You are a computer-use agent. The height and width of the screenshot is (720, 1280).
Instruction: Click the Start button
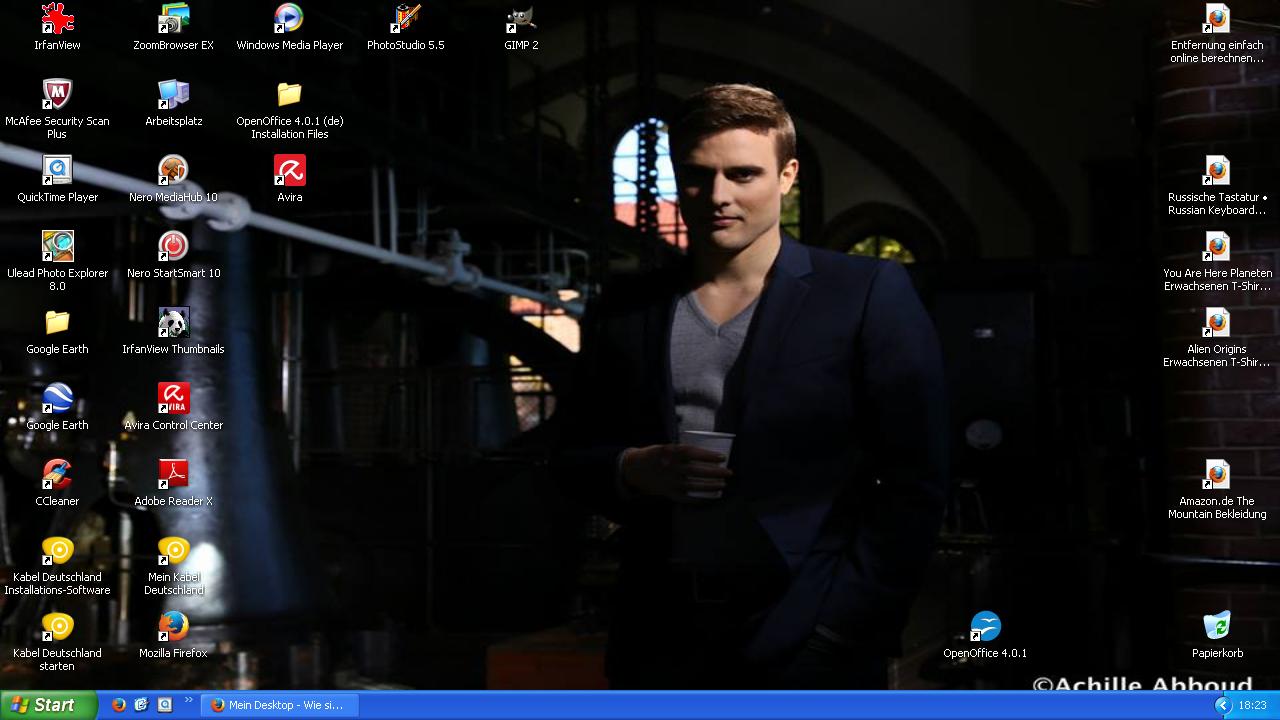(x=48, y=705)
